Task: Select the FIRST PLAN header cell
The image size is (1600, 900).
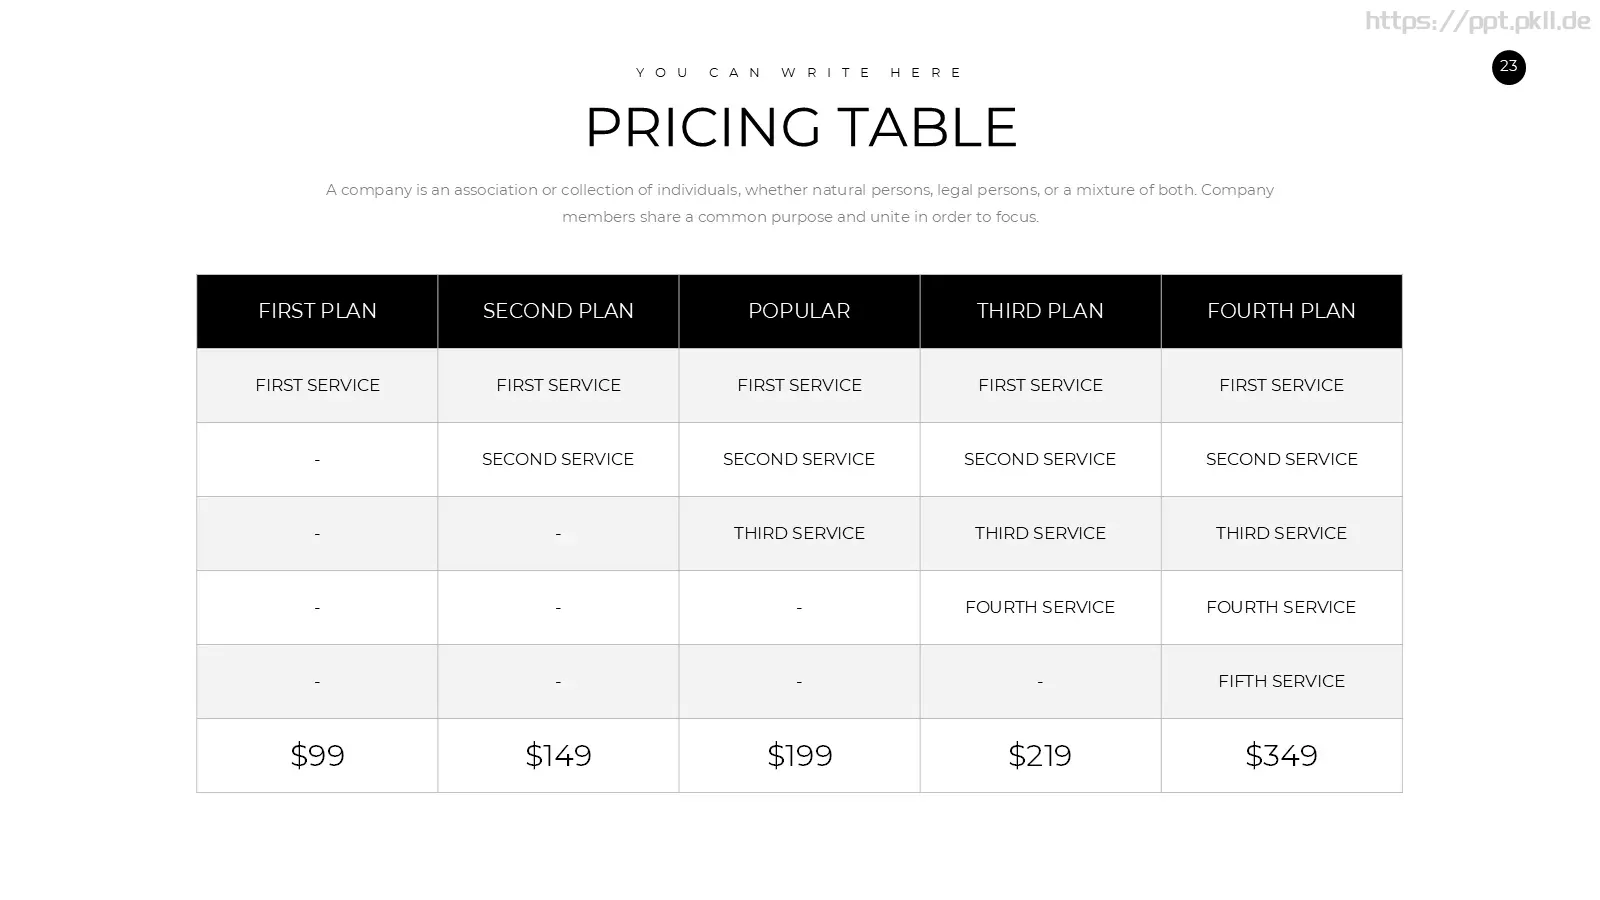Action: tap(317, 311)
